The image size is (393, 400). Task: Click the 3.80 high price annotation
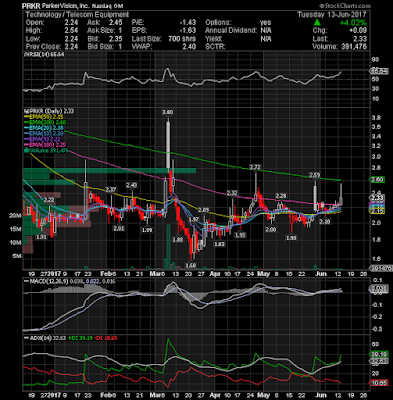[x=167, y=112]
